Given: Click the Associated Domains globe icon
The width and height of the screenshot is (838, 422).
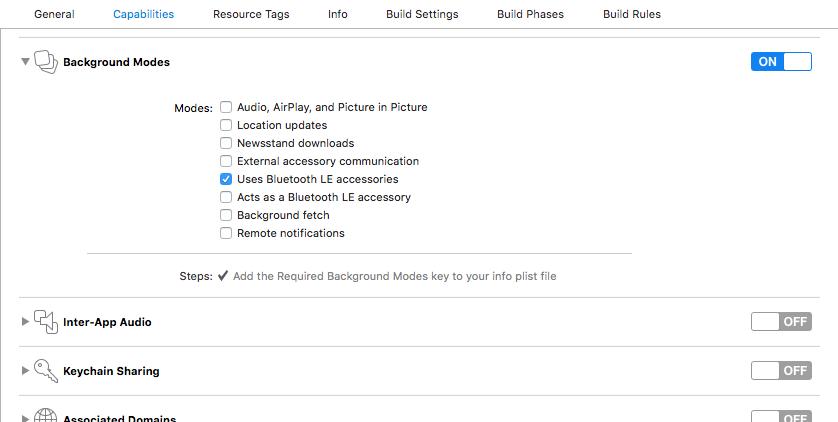Looking at the screenshot, I should point(46,416).
